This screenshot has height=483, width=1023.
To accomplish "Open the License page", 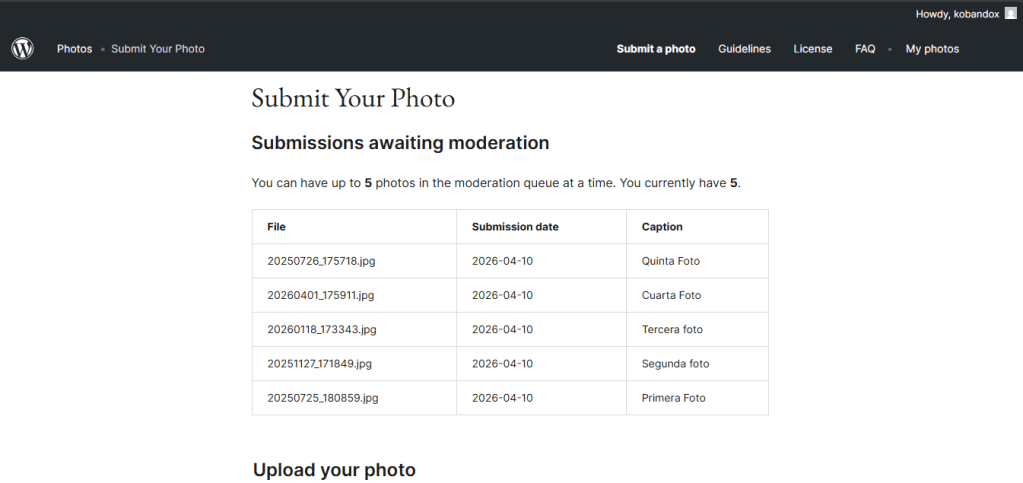I will [x=813, y=49].
